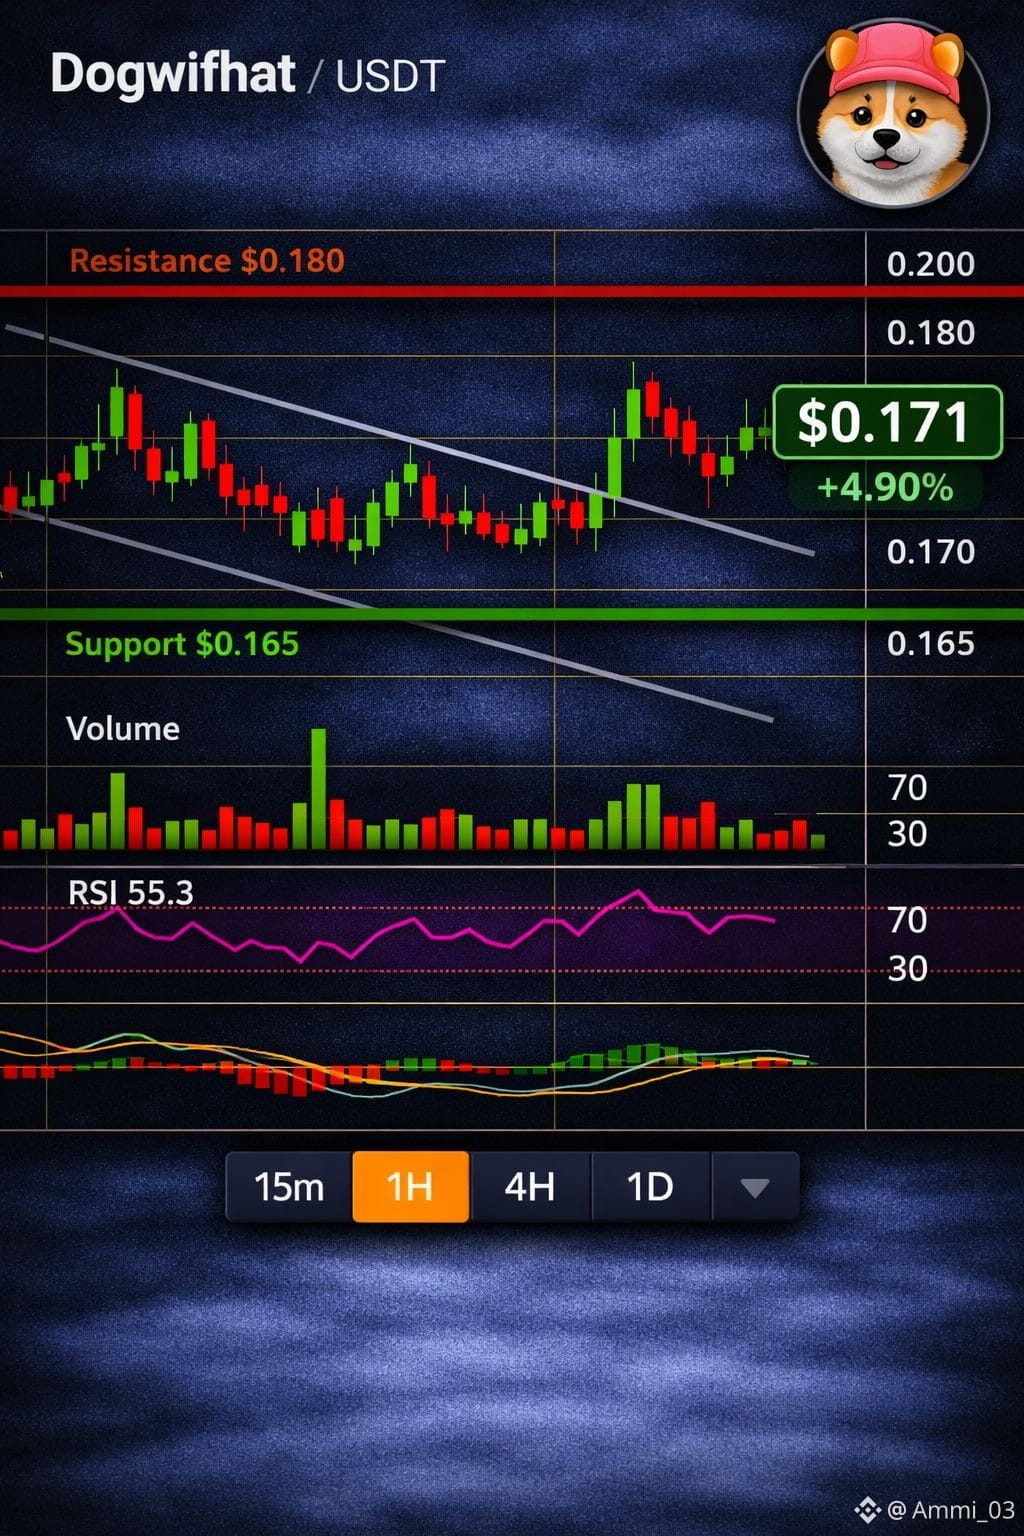
Task: Click the @Ammi_03 handle text
Action: click(x=951, y=1510)
